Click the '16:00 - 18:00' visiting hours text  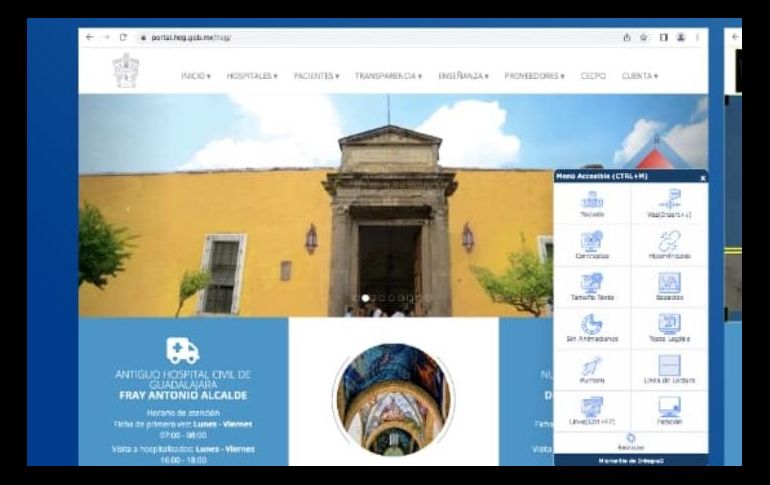point(183,460)
